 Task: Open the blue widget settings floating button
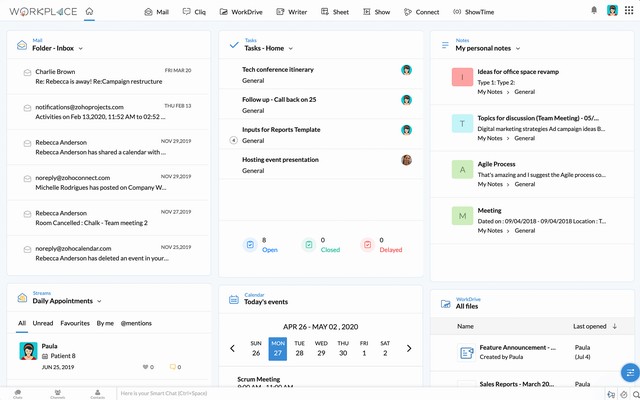pyautogui.click(x=630, y=373)
